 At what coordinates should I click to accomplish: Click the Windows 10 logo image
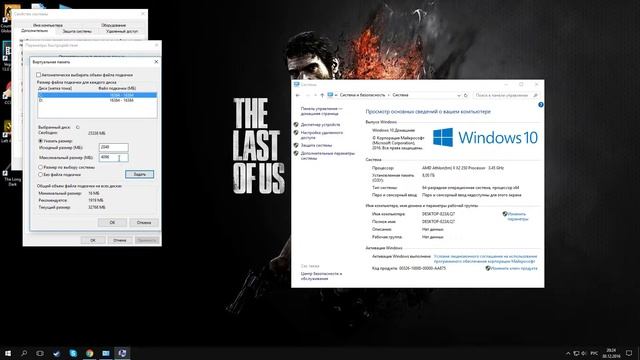point(485,138)
